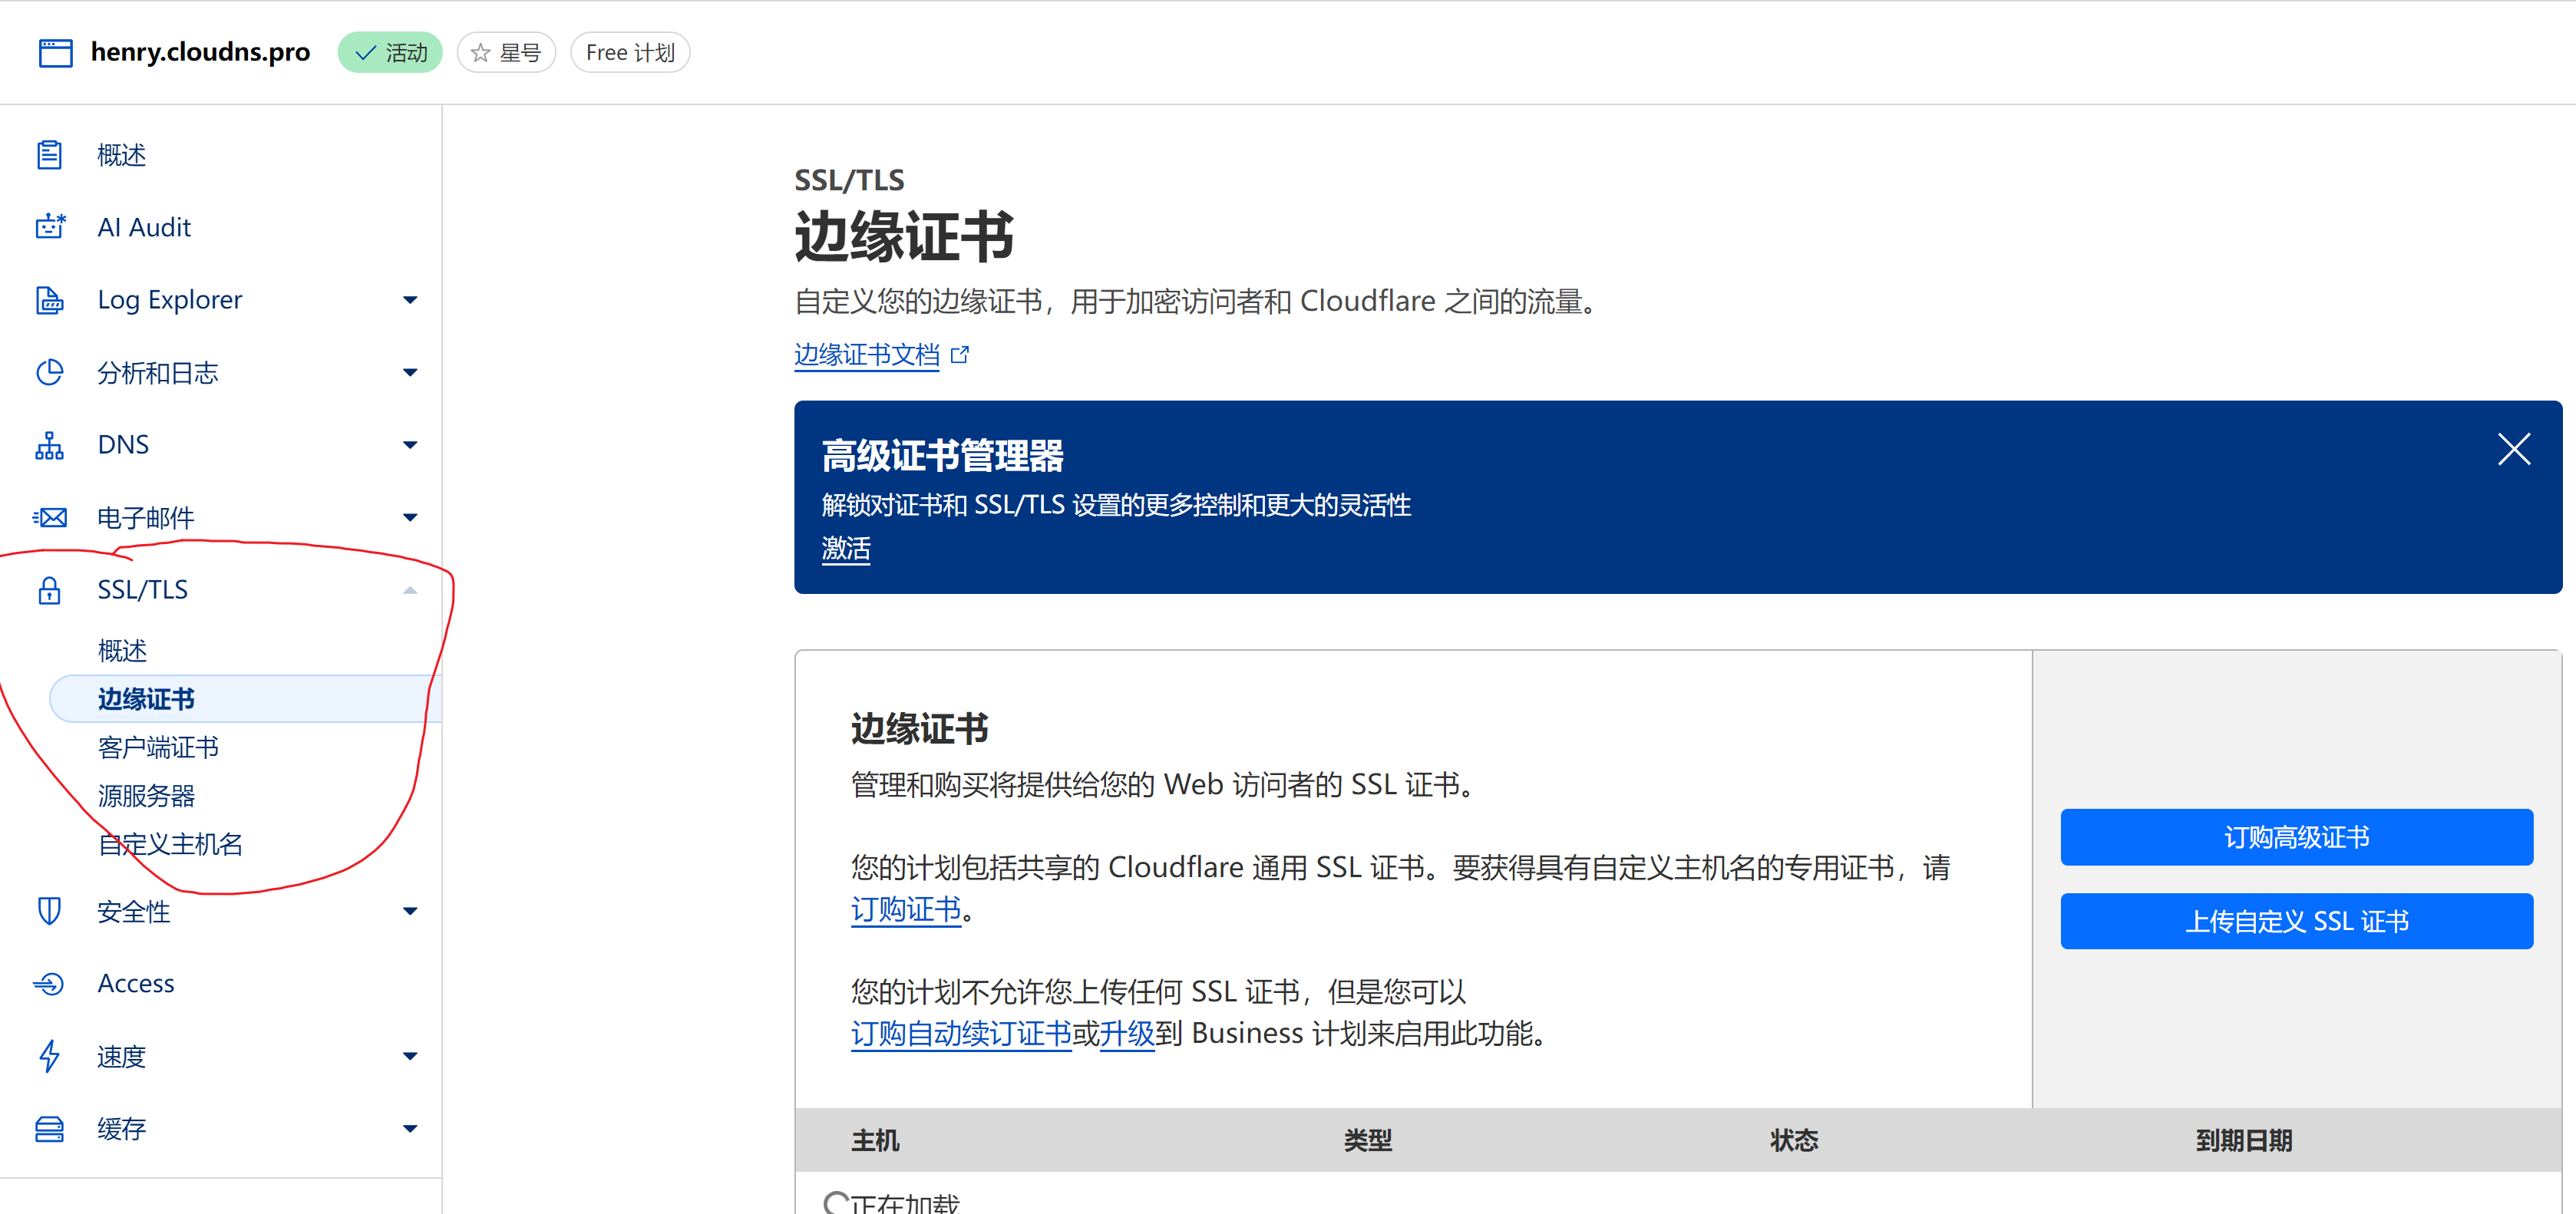Click the AI Audit robot icon

[49, 227]
